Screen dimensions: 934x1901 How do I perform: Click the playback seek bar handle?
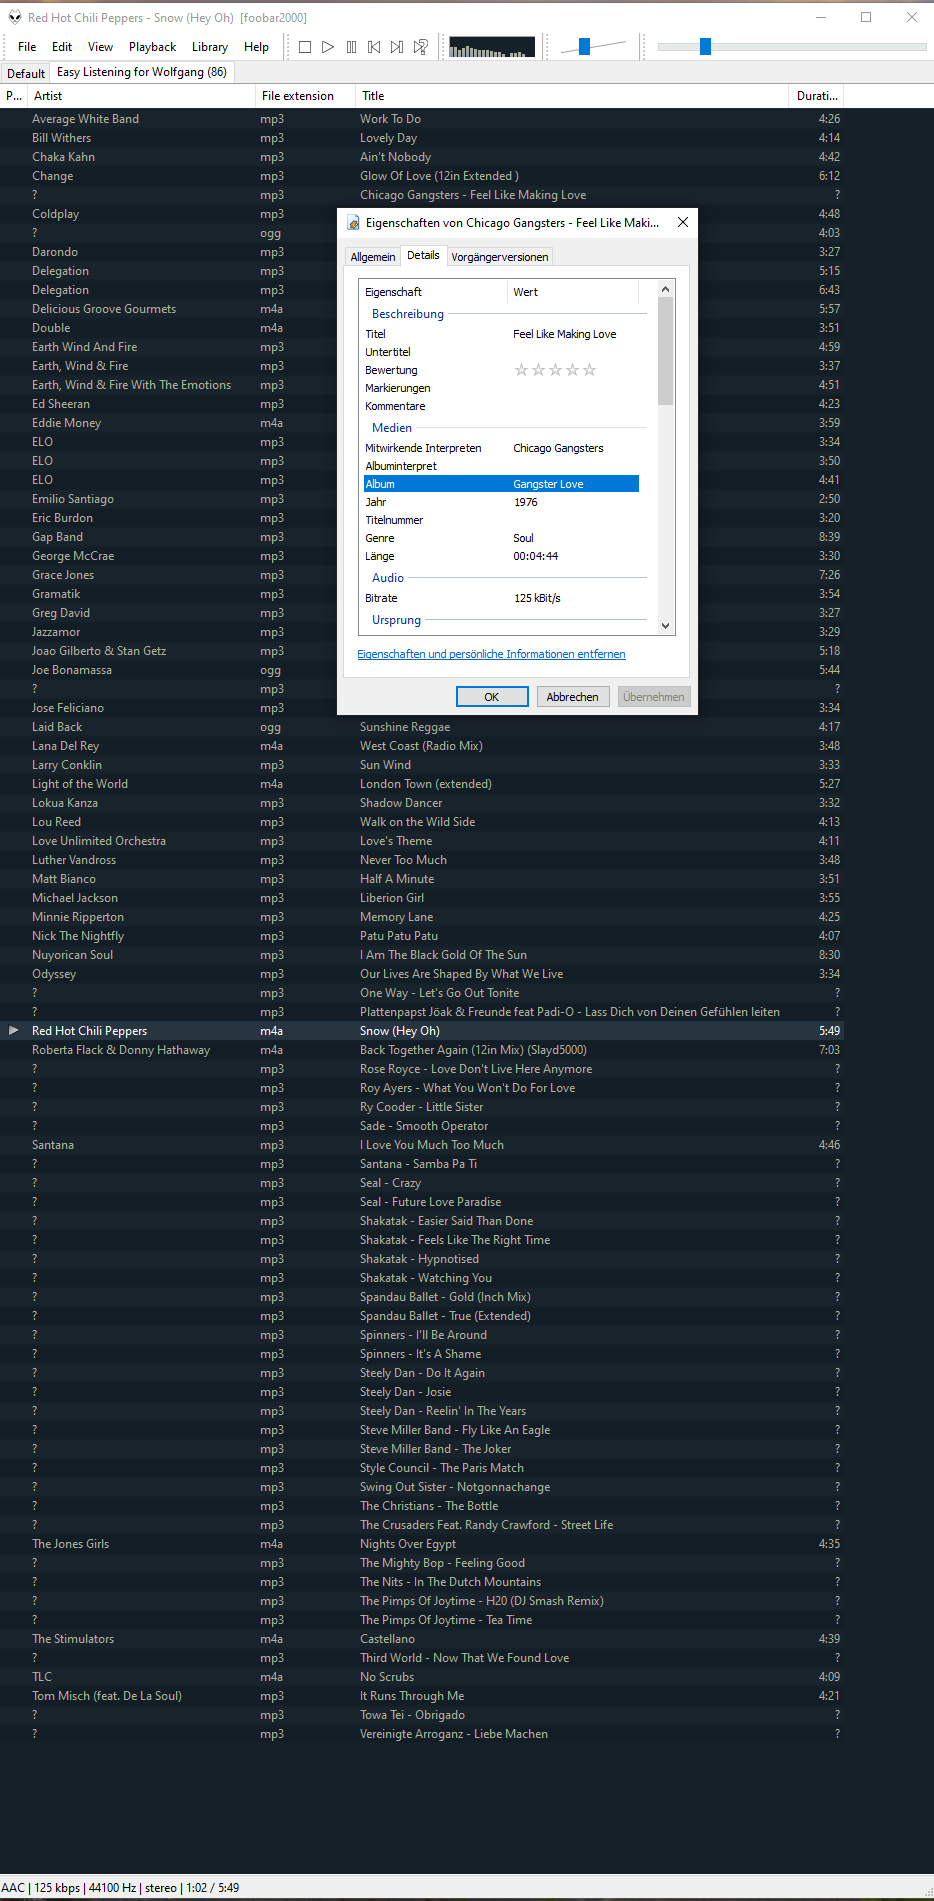(x=705, y=46)
